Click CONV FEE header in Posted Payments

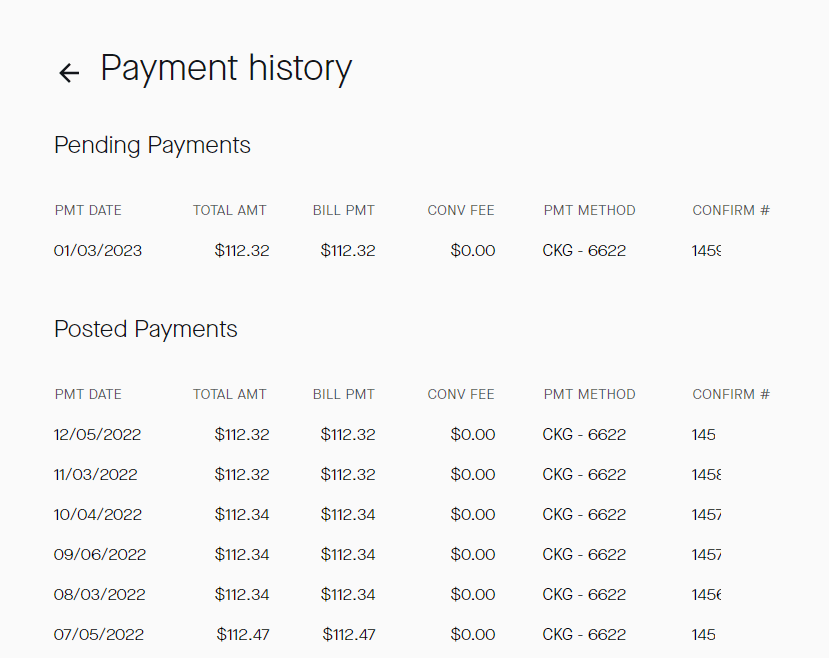[x=461, y=394]
